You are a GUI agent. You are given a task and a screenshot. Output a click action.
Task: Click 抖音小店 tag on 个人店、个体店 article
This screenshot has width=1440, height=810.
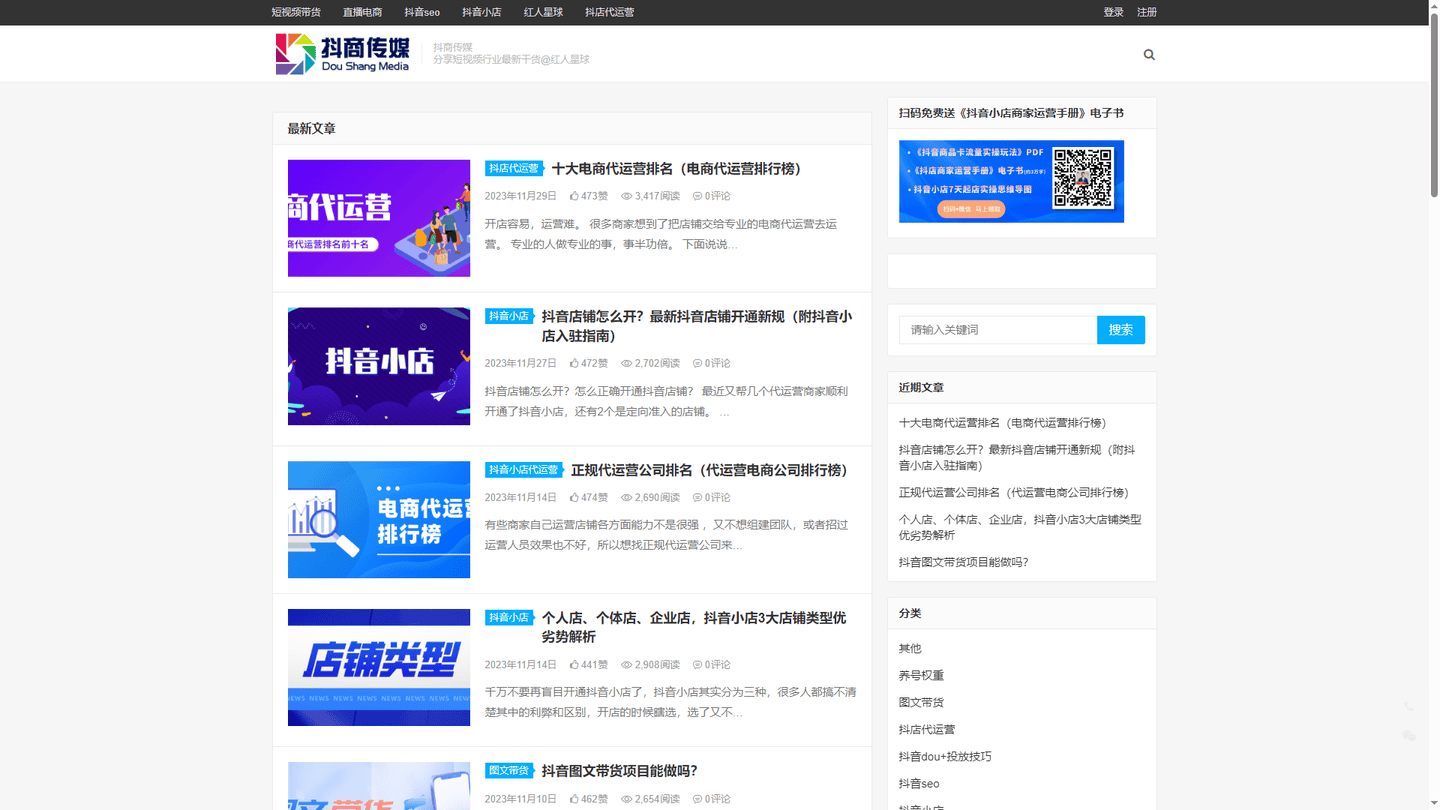[509, 618]
